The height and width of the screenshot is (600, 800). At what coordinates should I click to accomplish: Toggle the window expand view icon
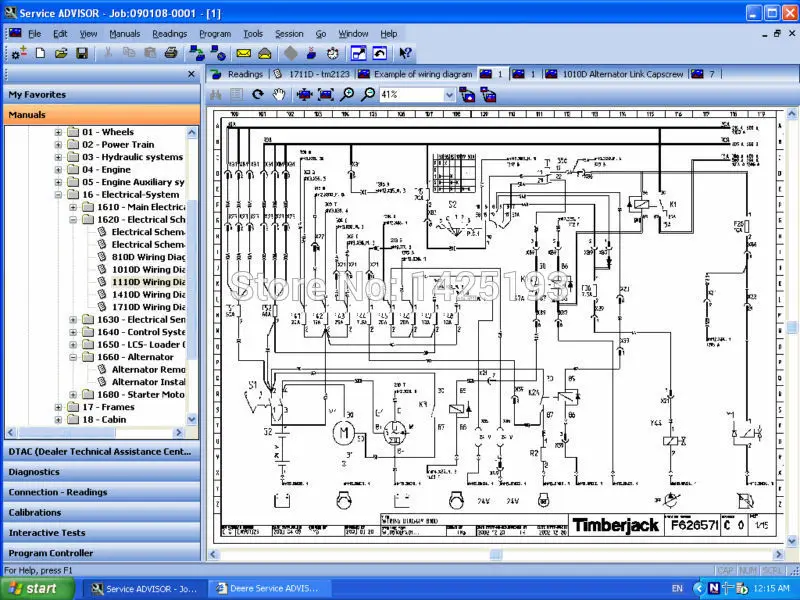[x=358, y=53]
